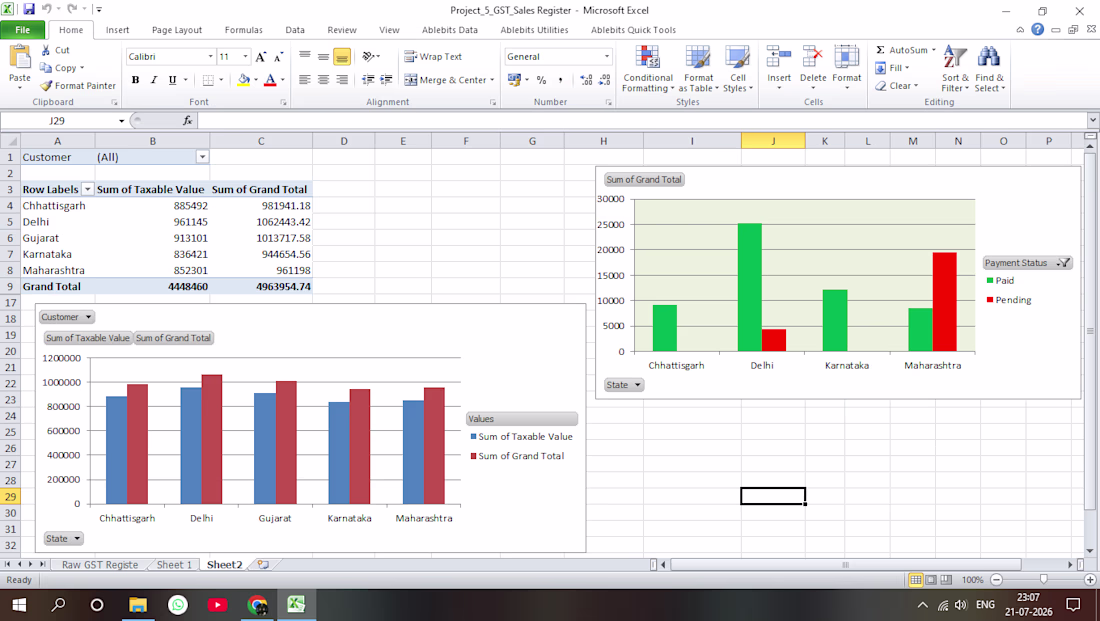Viewport: 1100px width, 621px height.
Task: Toggle Middle Align vertical alignment
Action: [323, 56]
